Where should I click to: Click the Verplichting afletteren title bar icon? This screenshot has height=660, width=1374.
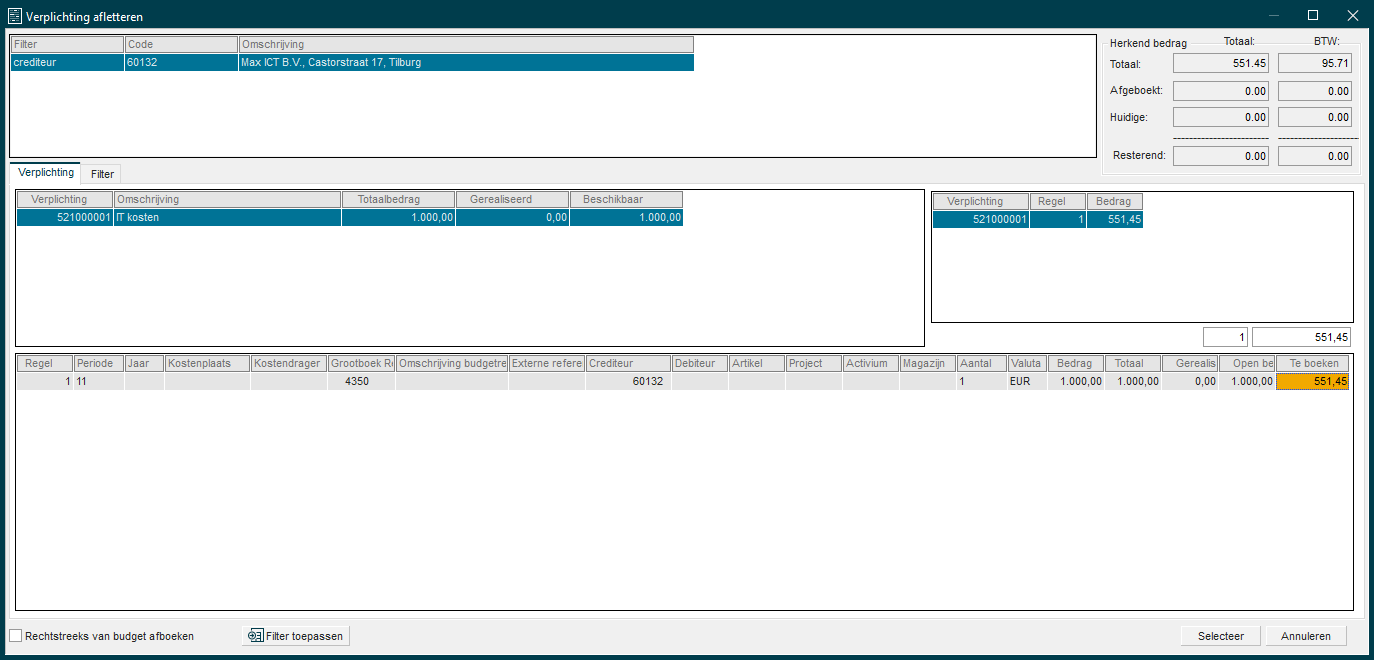point(15,16)
